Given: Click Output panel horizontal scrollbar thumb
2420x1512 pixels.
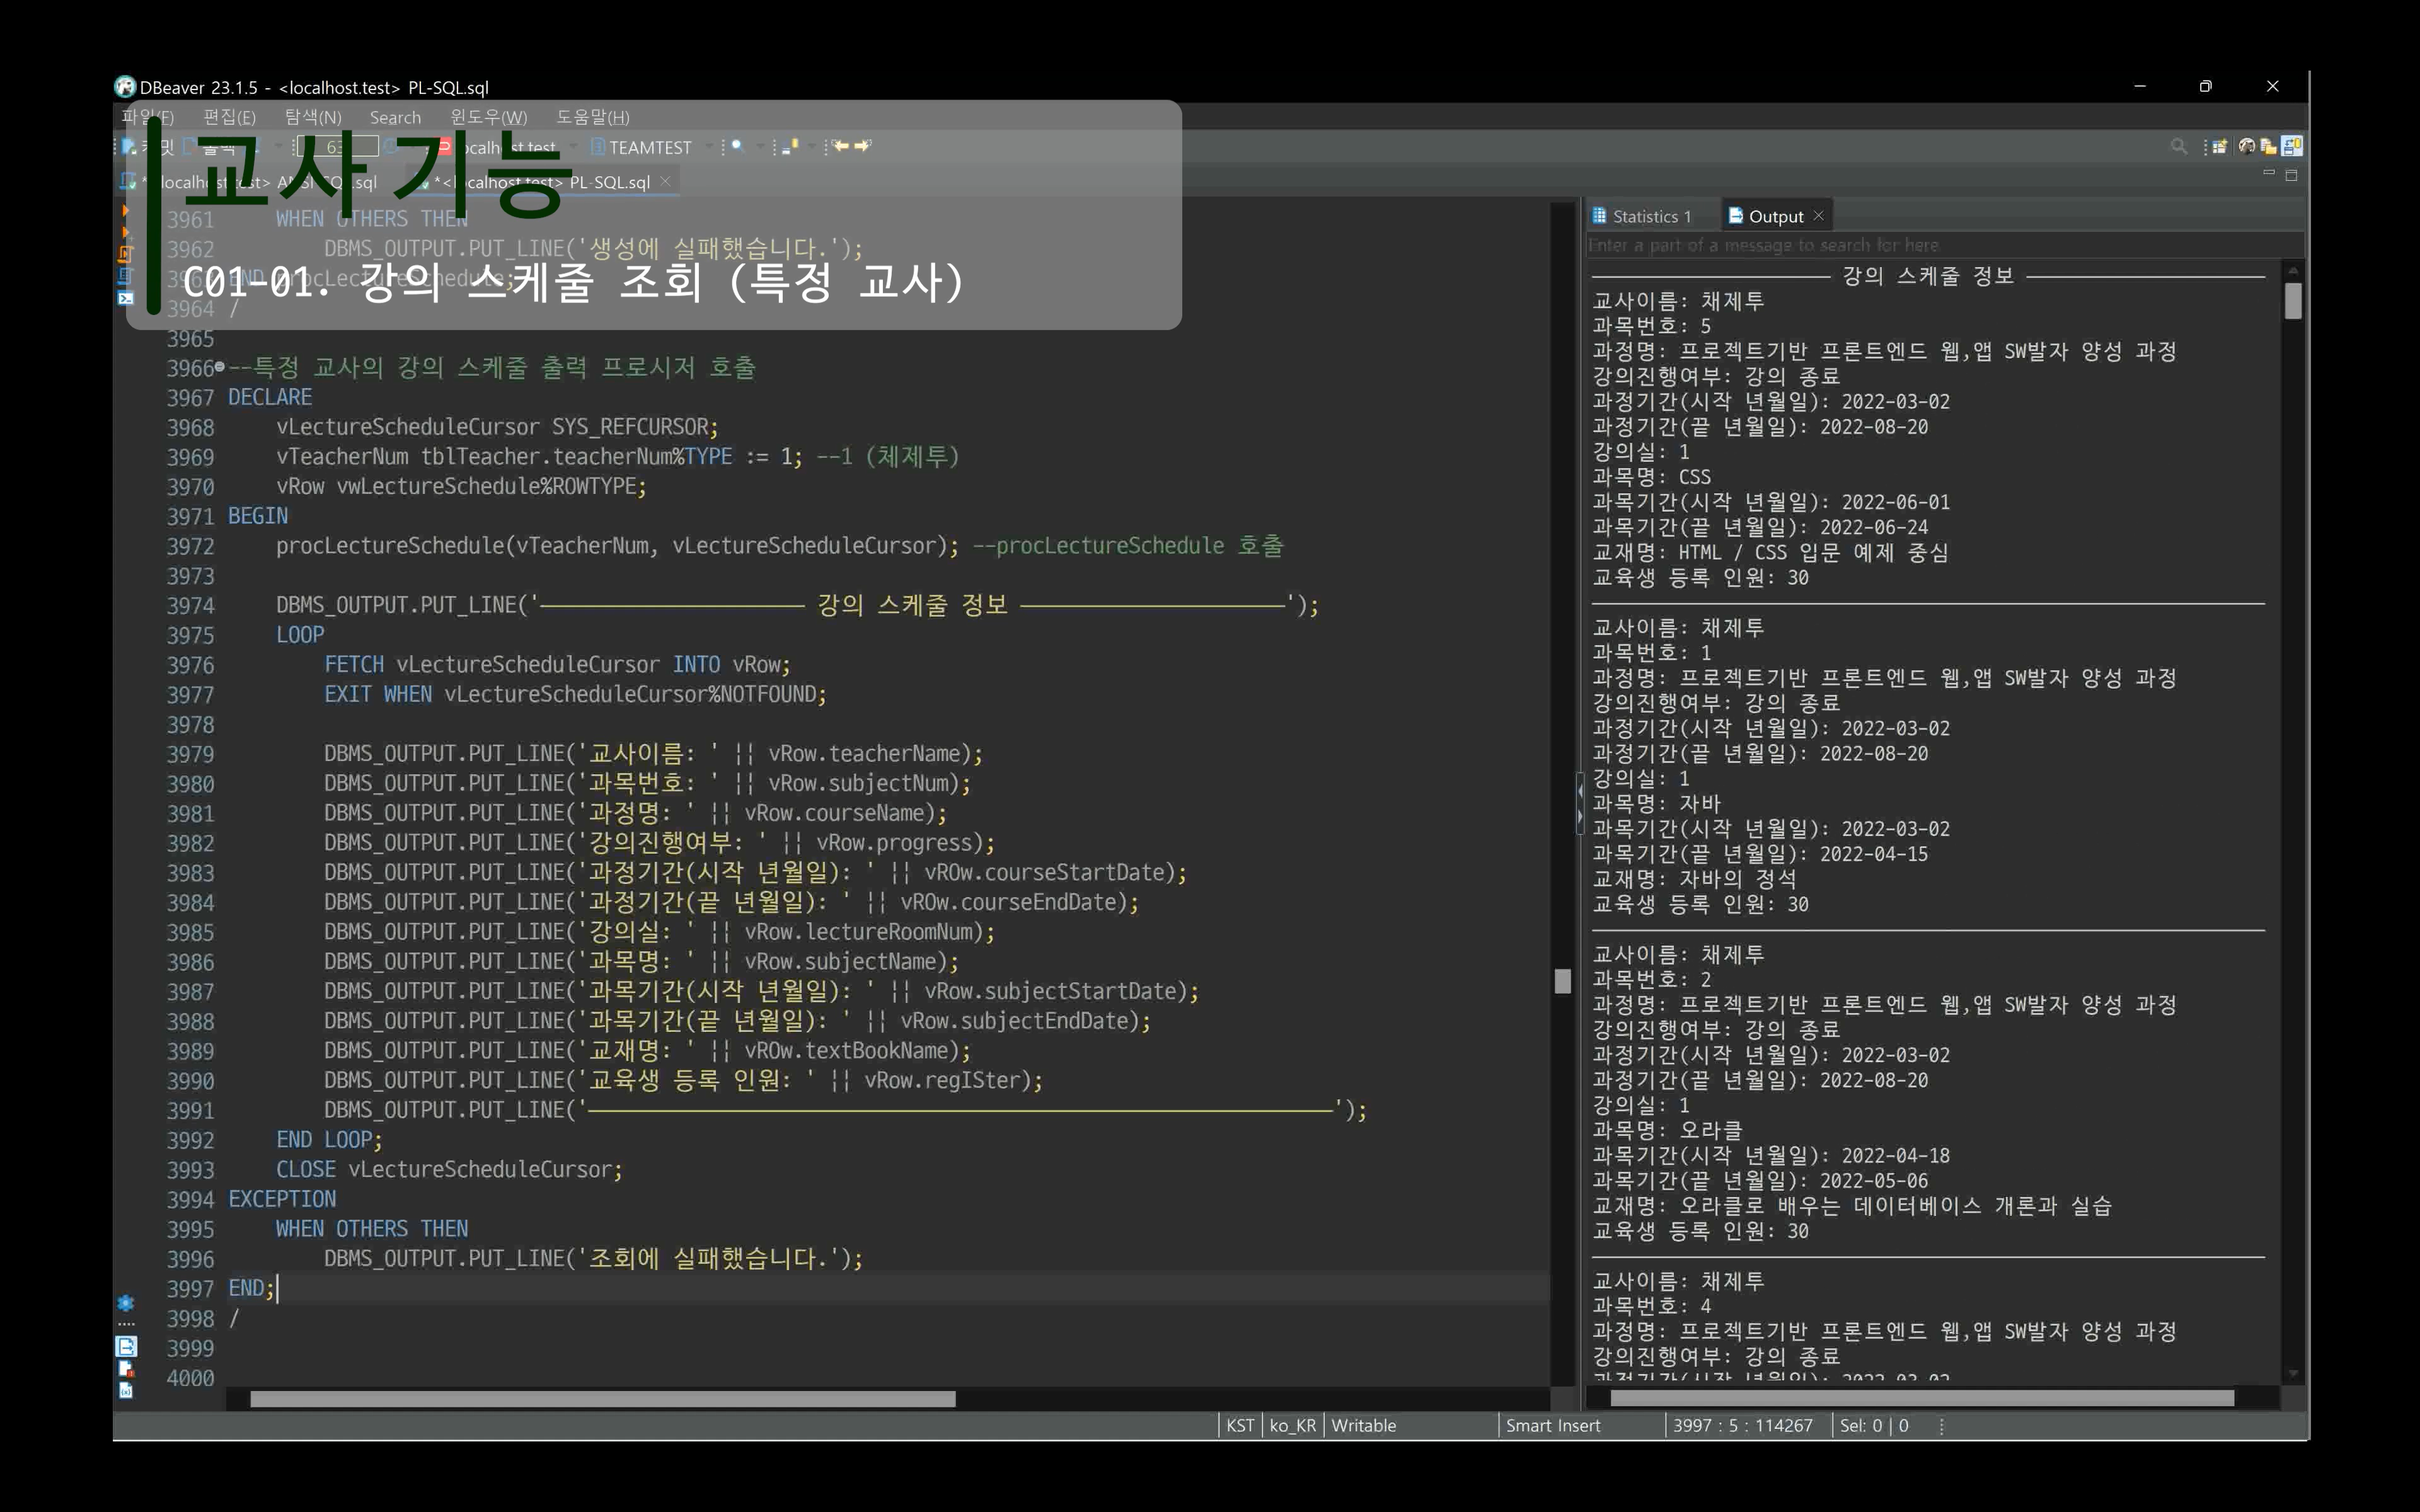Looking at the screenshot, I should click(x=1922, y=1398).
